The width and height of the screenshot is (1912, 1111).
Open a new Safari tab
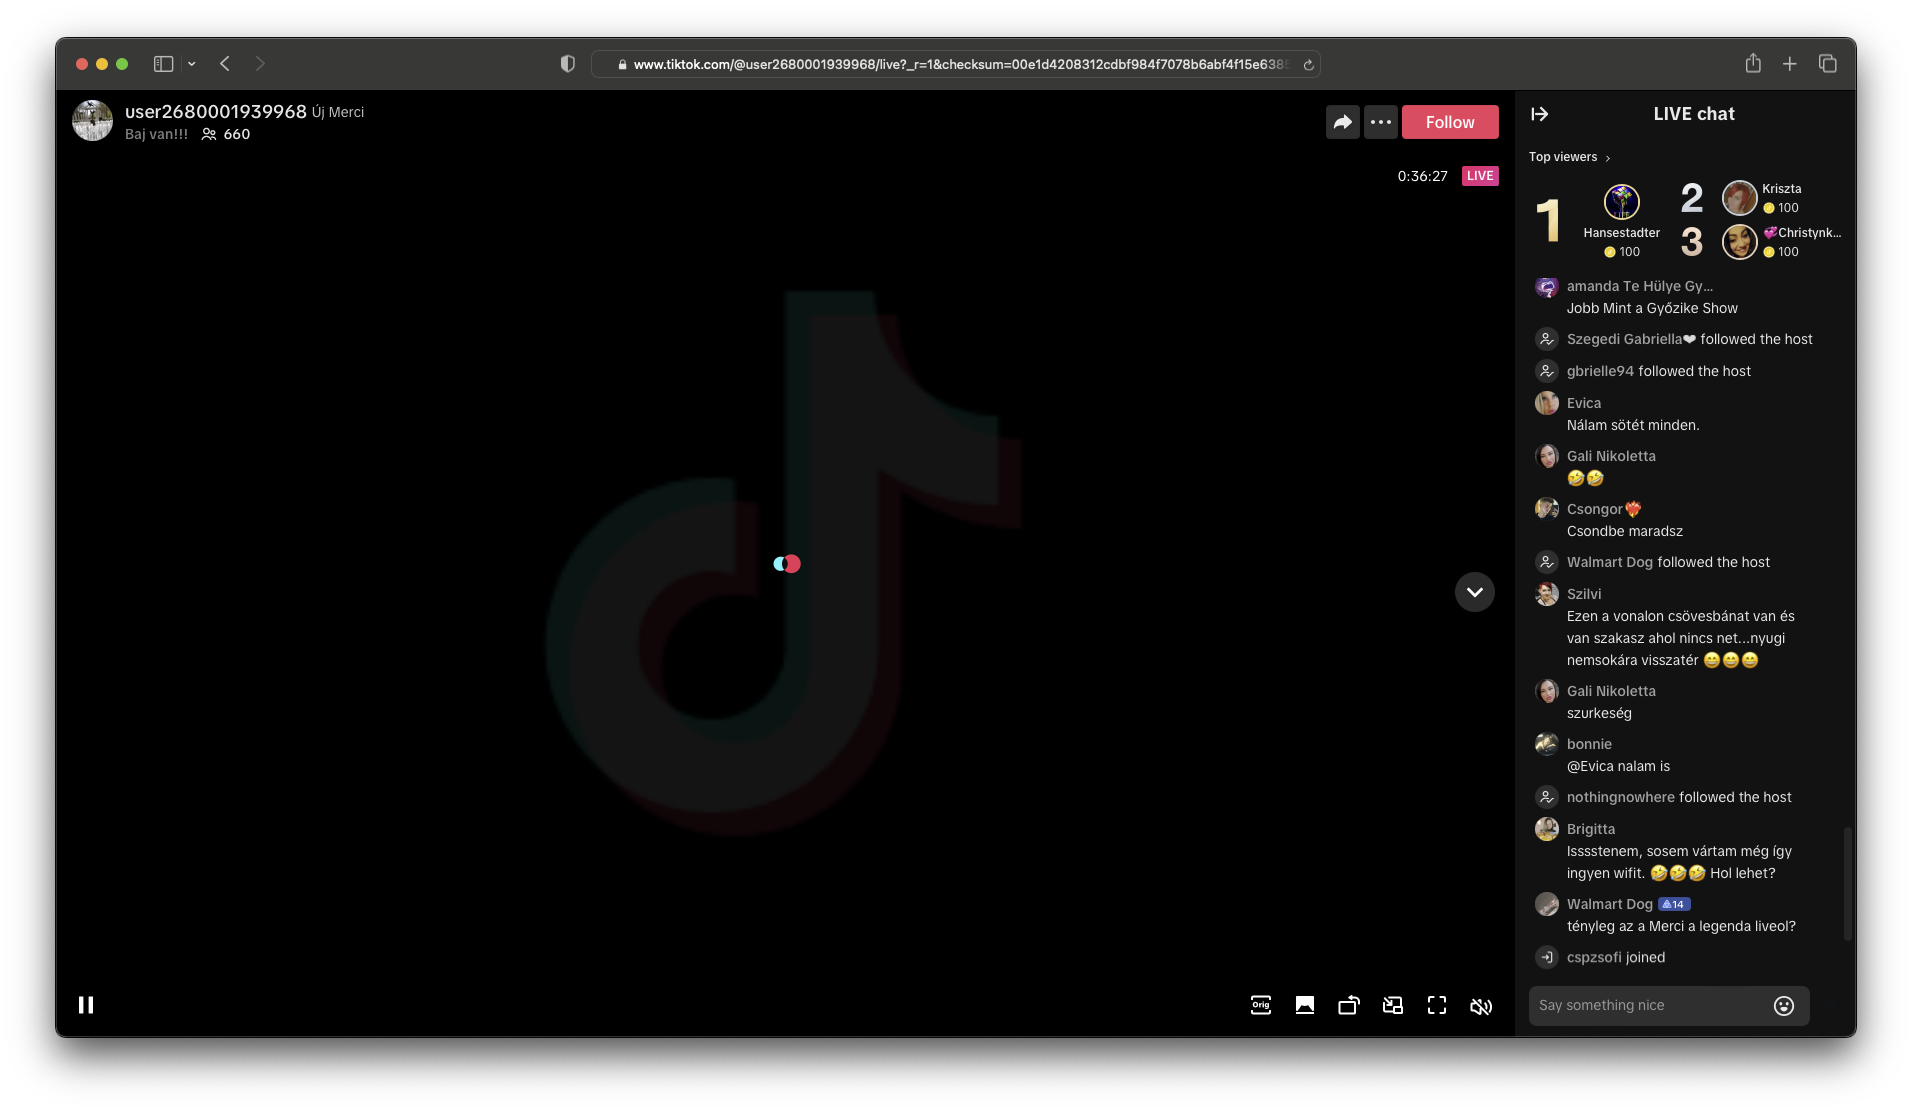[x=1790, y=64]
